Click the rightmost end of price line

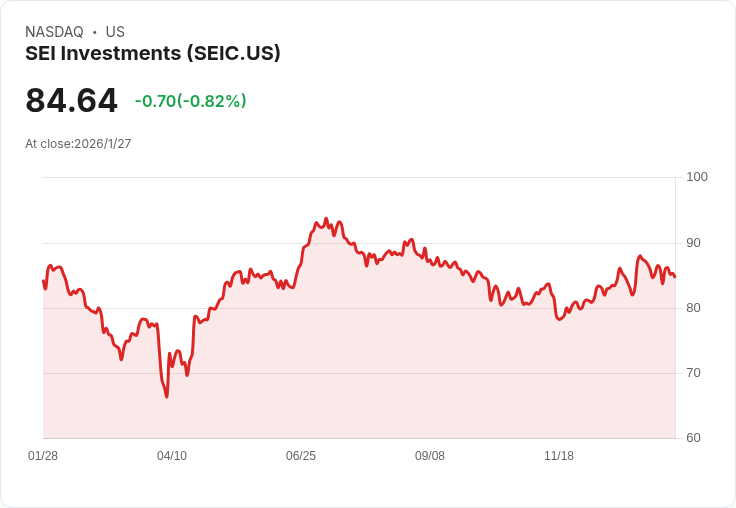(x=675, y=277)
